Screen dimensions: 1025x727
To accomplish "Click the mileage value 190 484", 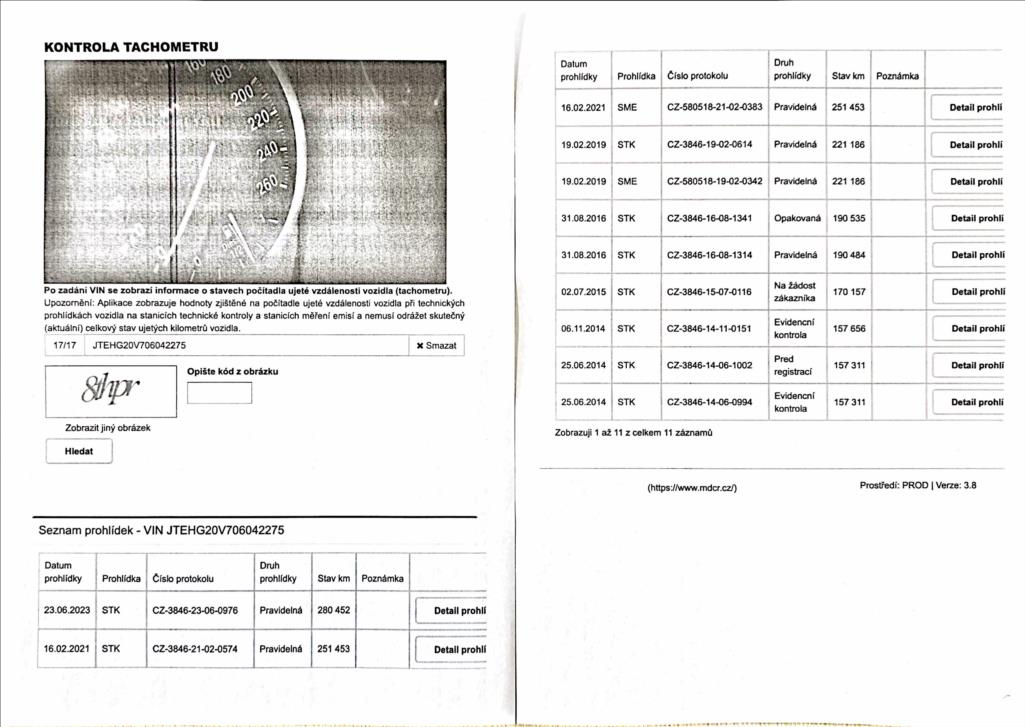I will pyautogui.click(x=849, y=255).
